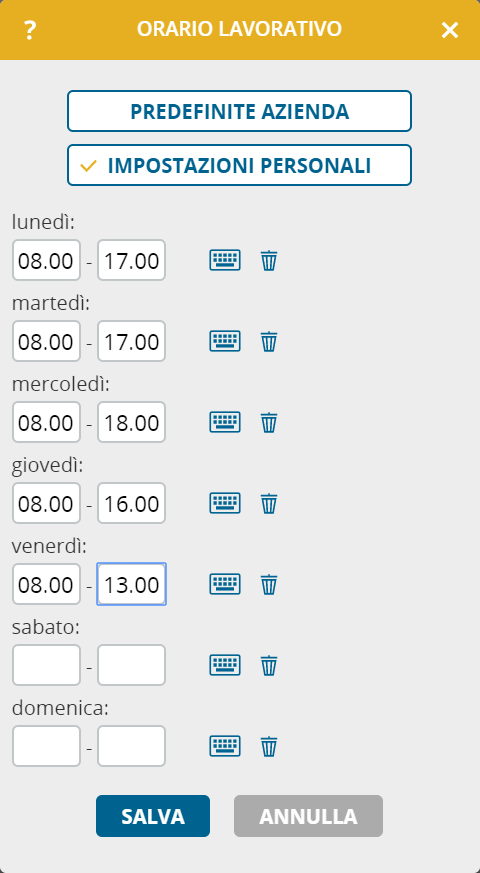Click keyboard icon for venerdì row
480x873 pixels.
click(x=225, y=584)
